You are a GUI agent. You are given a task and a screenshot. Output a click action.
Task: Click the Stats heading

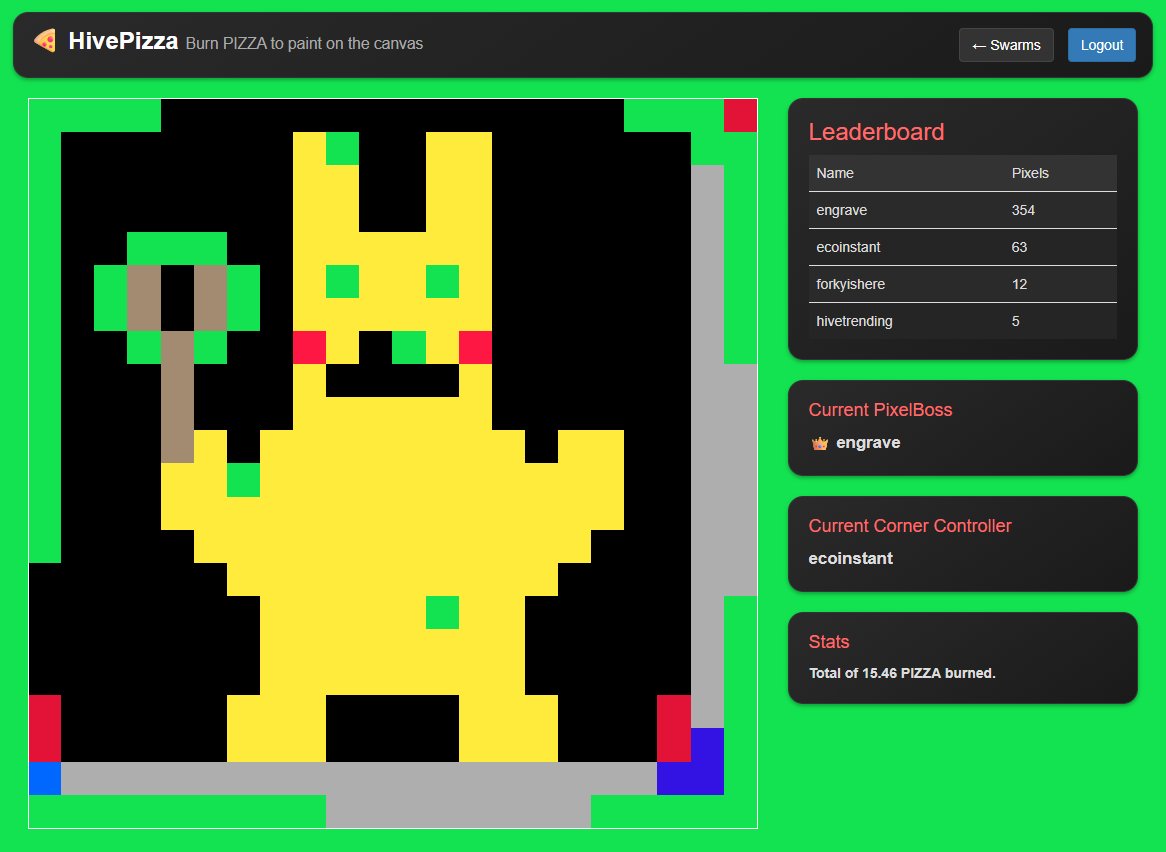pos(828,642)
